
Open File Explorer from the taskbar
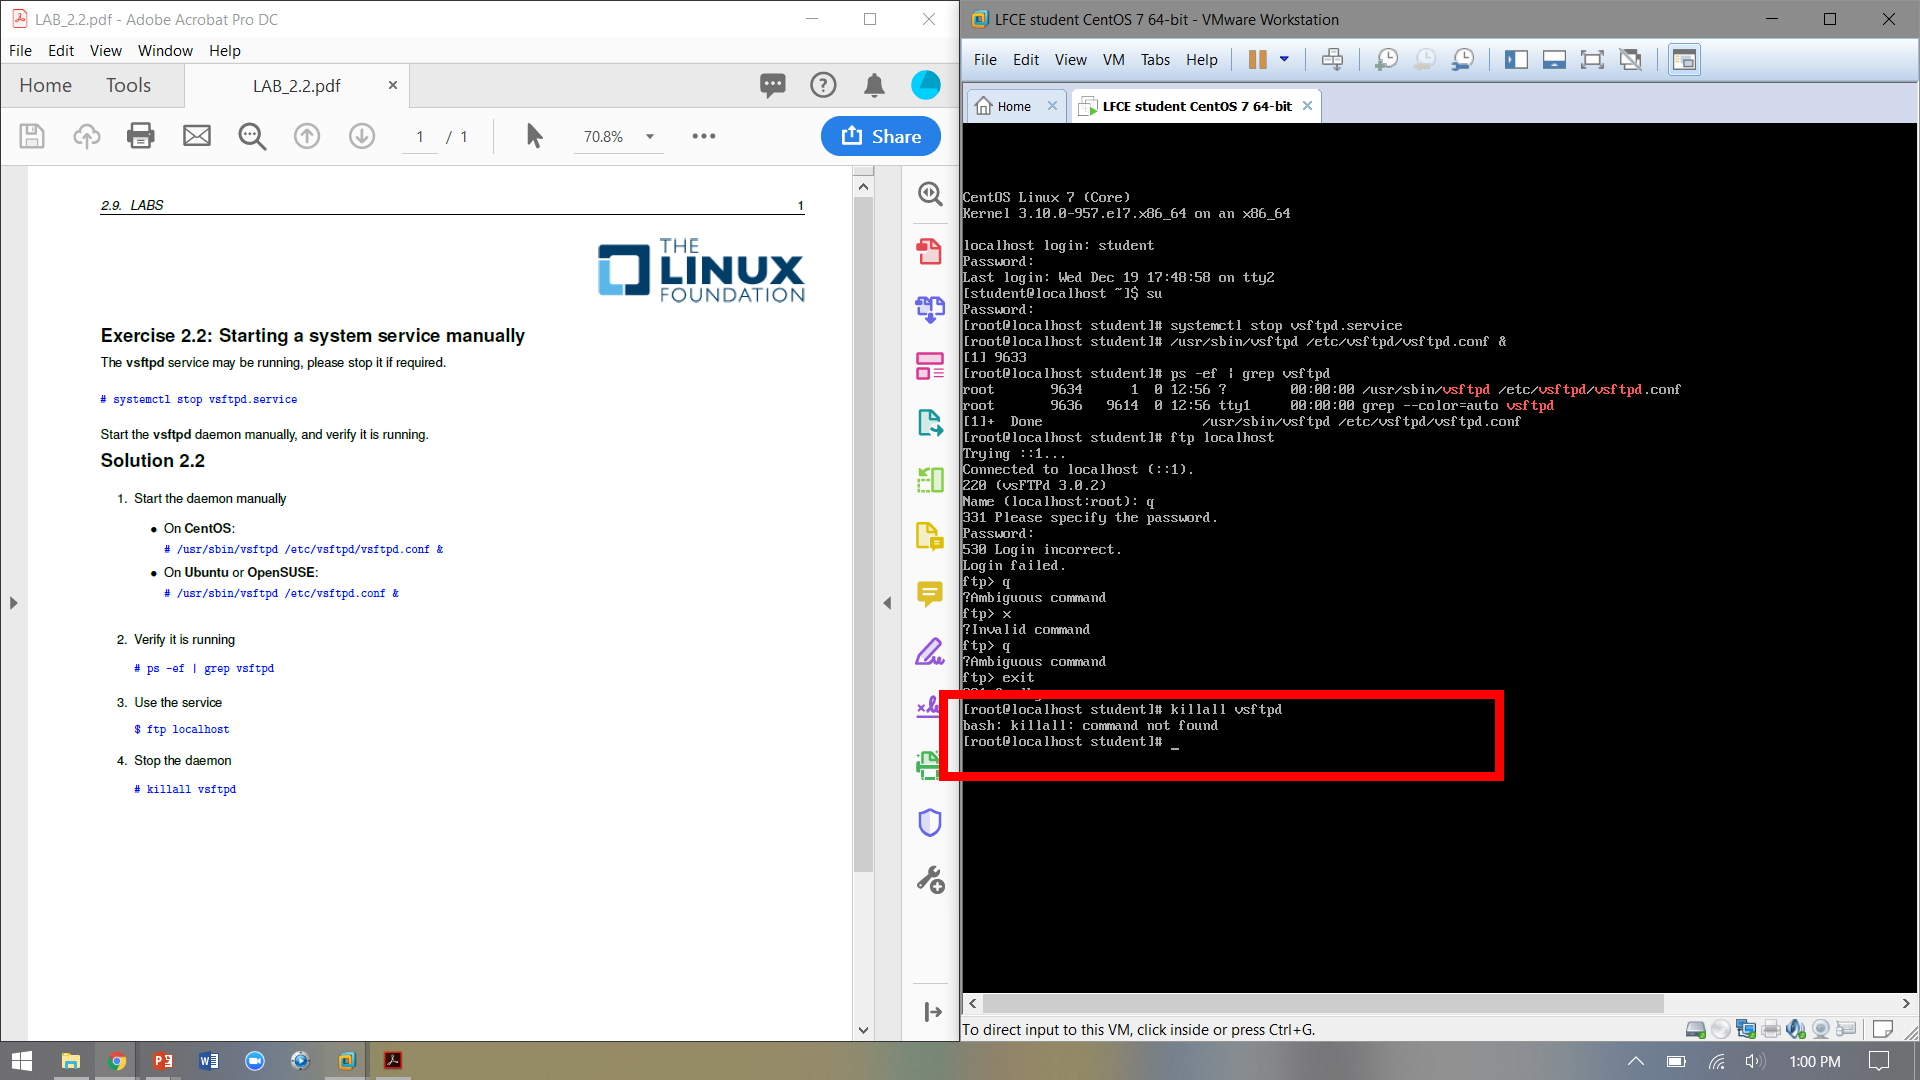pyautogui.click(x=70, y=1061)
